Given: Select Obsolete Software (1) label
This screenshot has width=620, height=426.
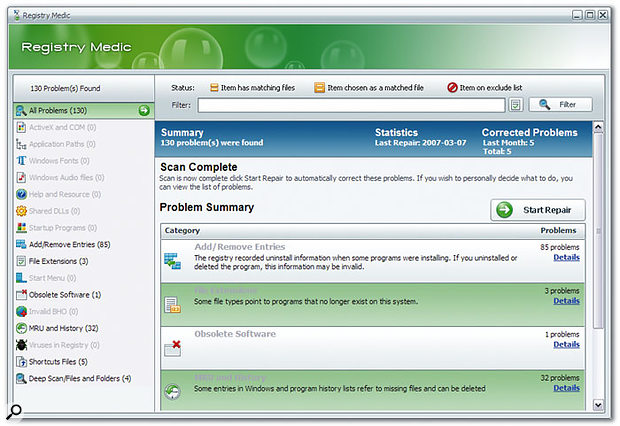Looking at the screenshot, I should 65,295.
